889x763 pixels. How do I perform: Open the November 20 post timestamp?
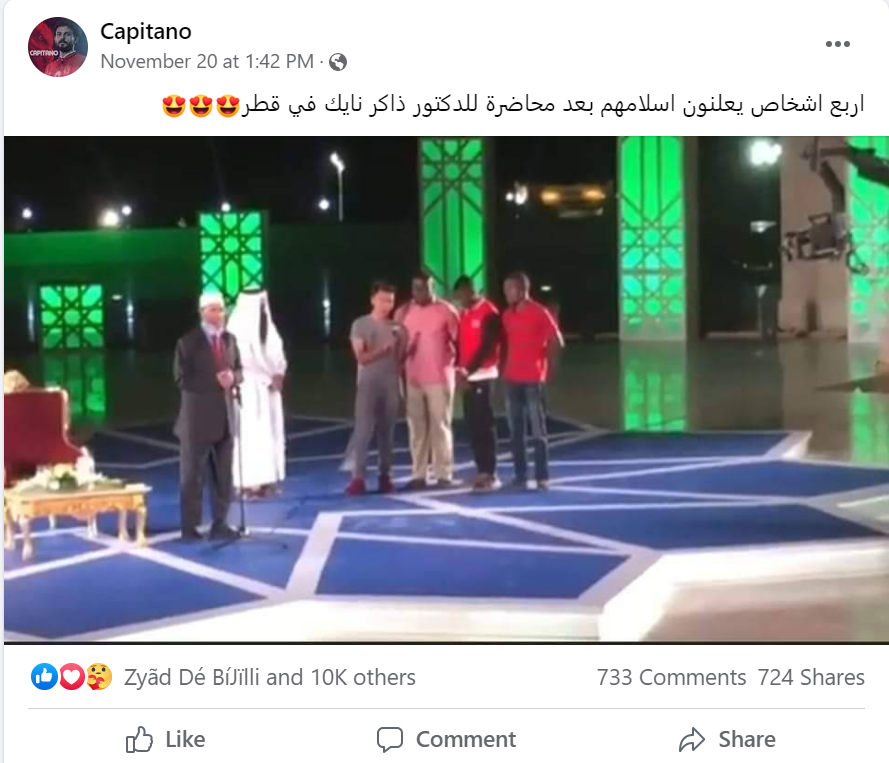(207, 61)
